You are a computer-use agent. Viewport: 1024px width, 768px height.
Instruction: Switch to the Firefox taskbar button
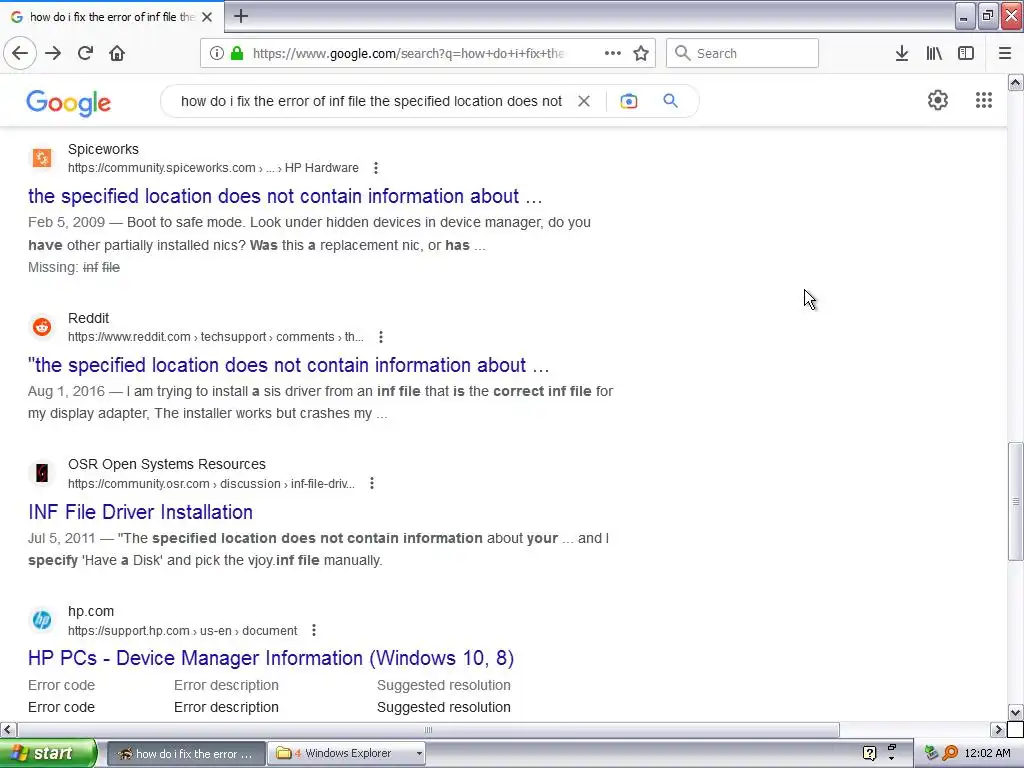coord(185,754)
